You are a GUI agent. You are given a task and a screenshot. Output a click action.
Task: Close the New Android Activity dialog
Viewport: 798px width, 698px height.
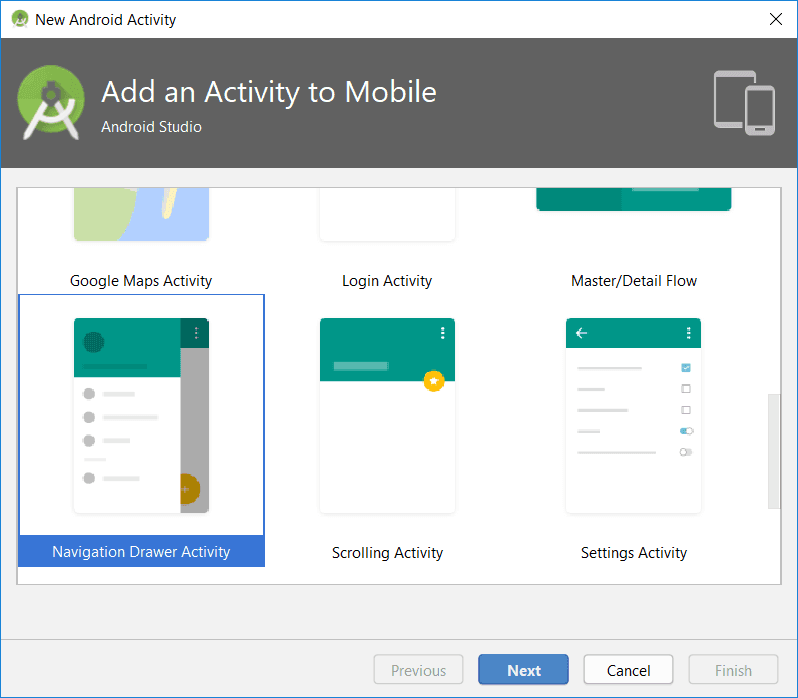[x=775, y=19]
